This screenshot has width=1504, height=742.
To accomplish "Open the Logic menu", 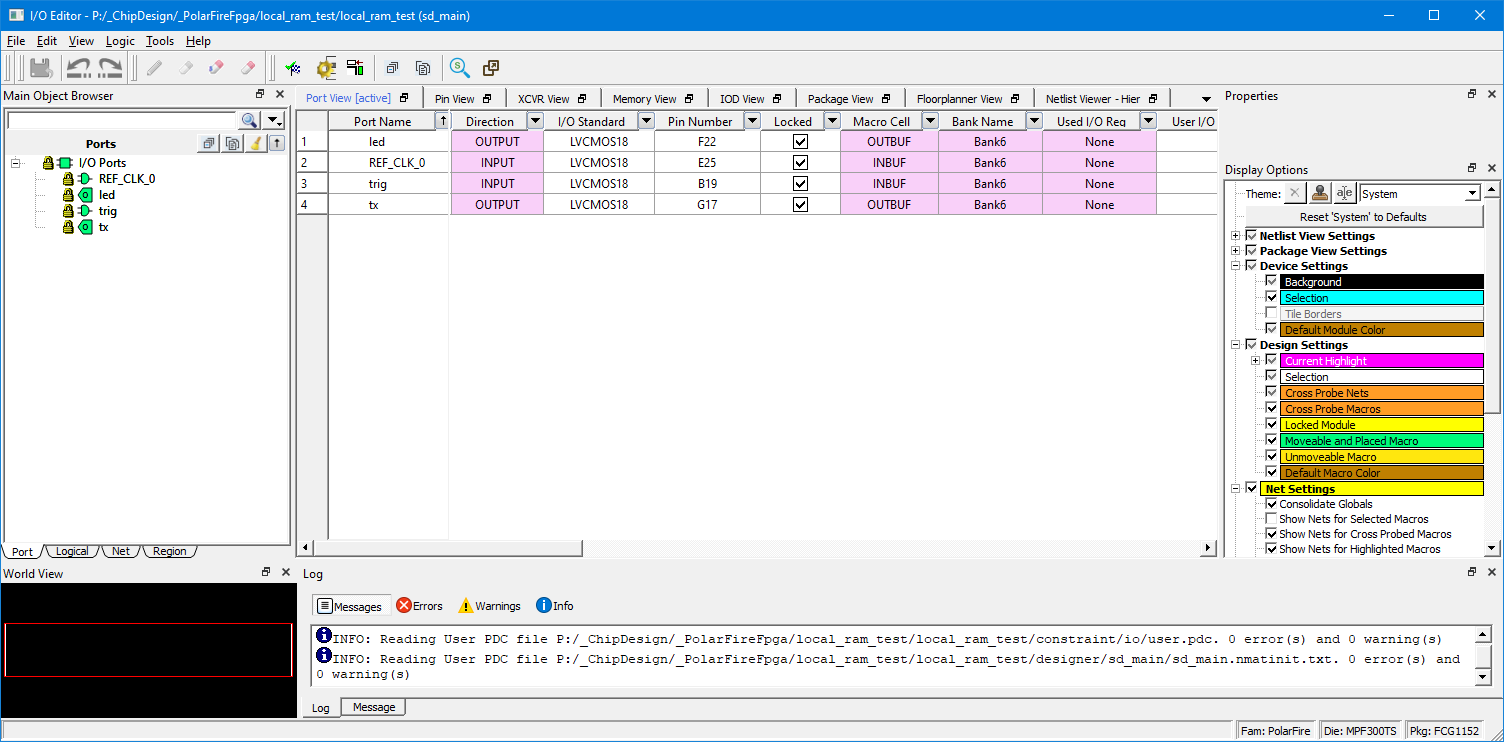I will tap(119, 41).
